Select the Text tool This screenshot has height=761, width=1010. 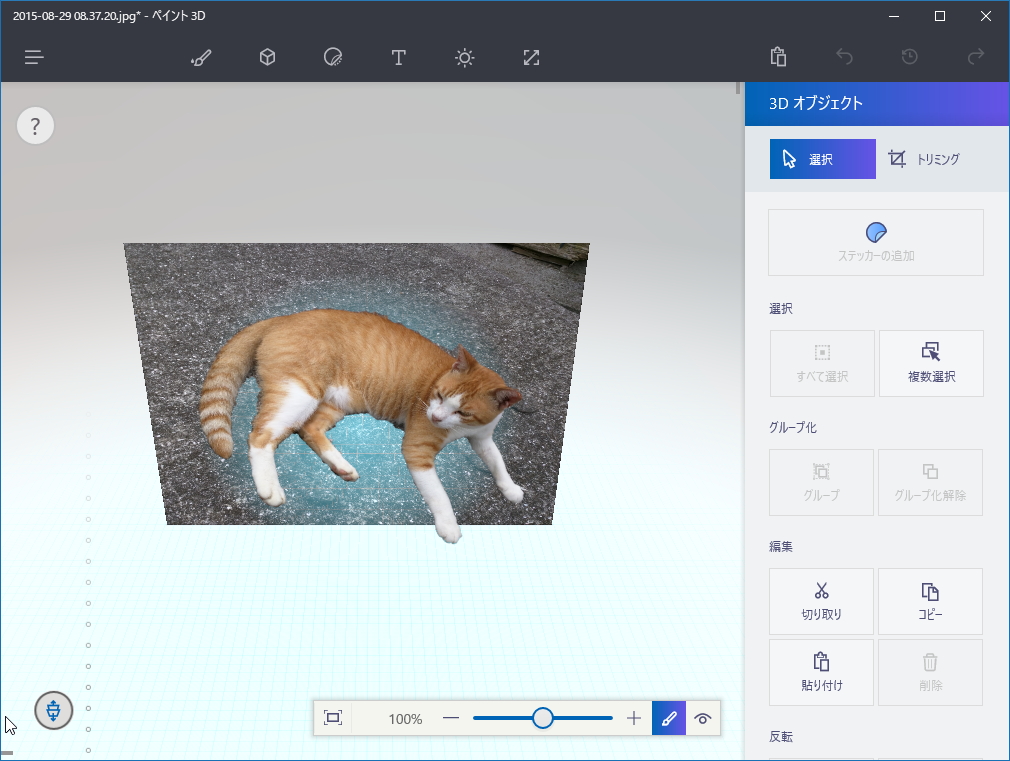tap(398, 57)
